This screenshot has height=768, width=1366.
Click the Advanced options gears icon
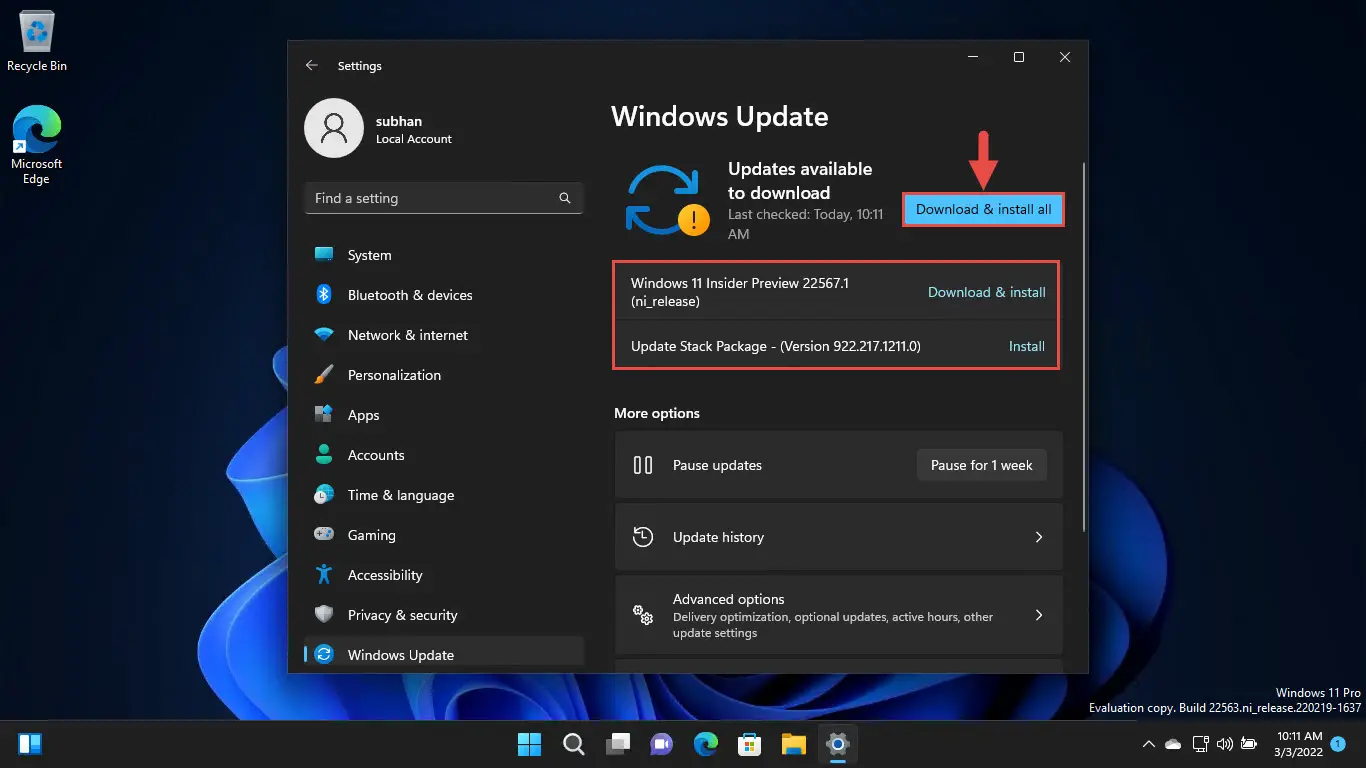[x=643, y=615]
